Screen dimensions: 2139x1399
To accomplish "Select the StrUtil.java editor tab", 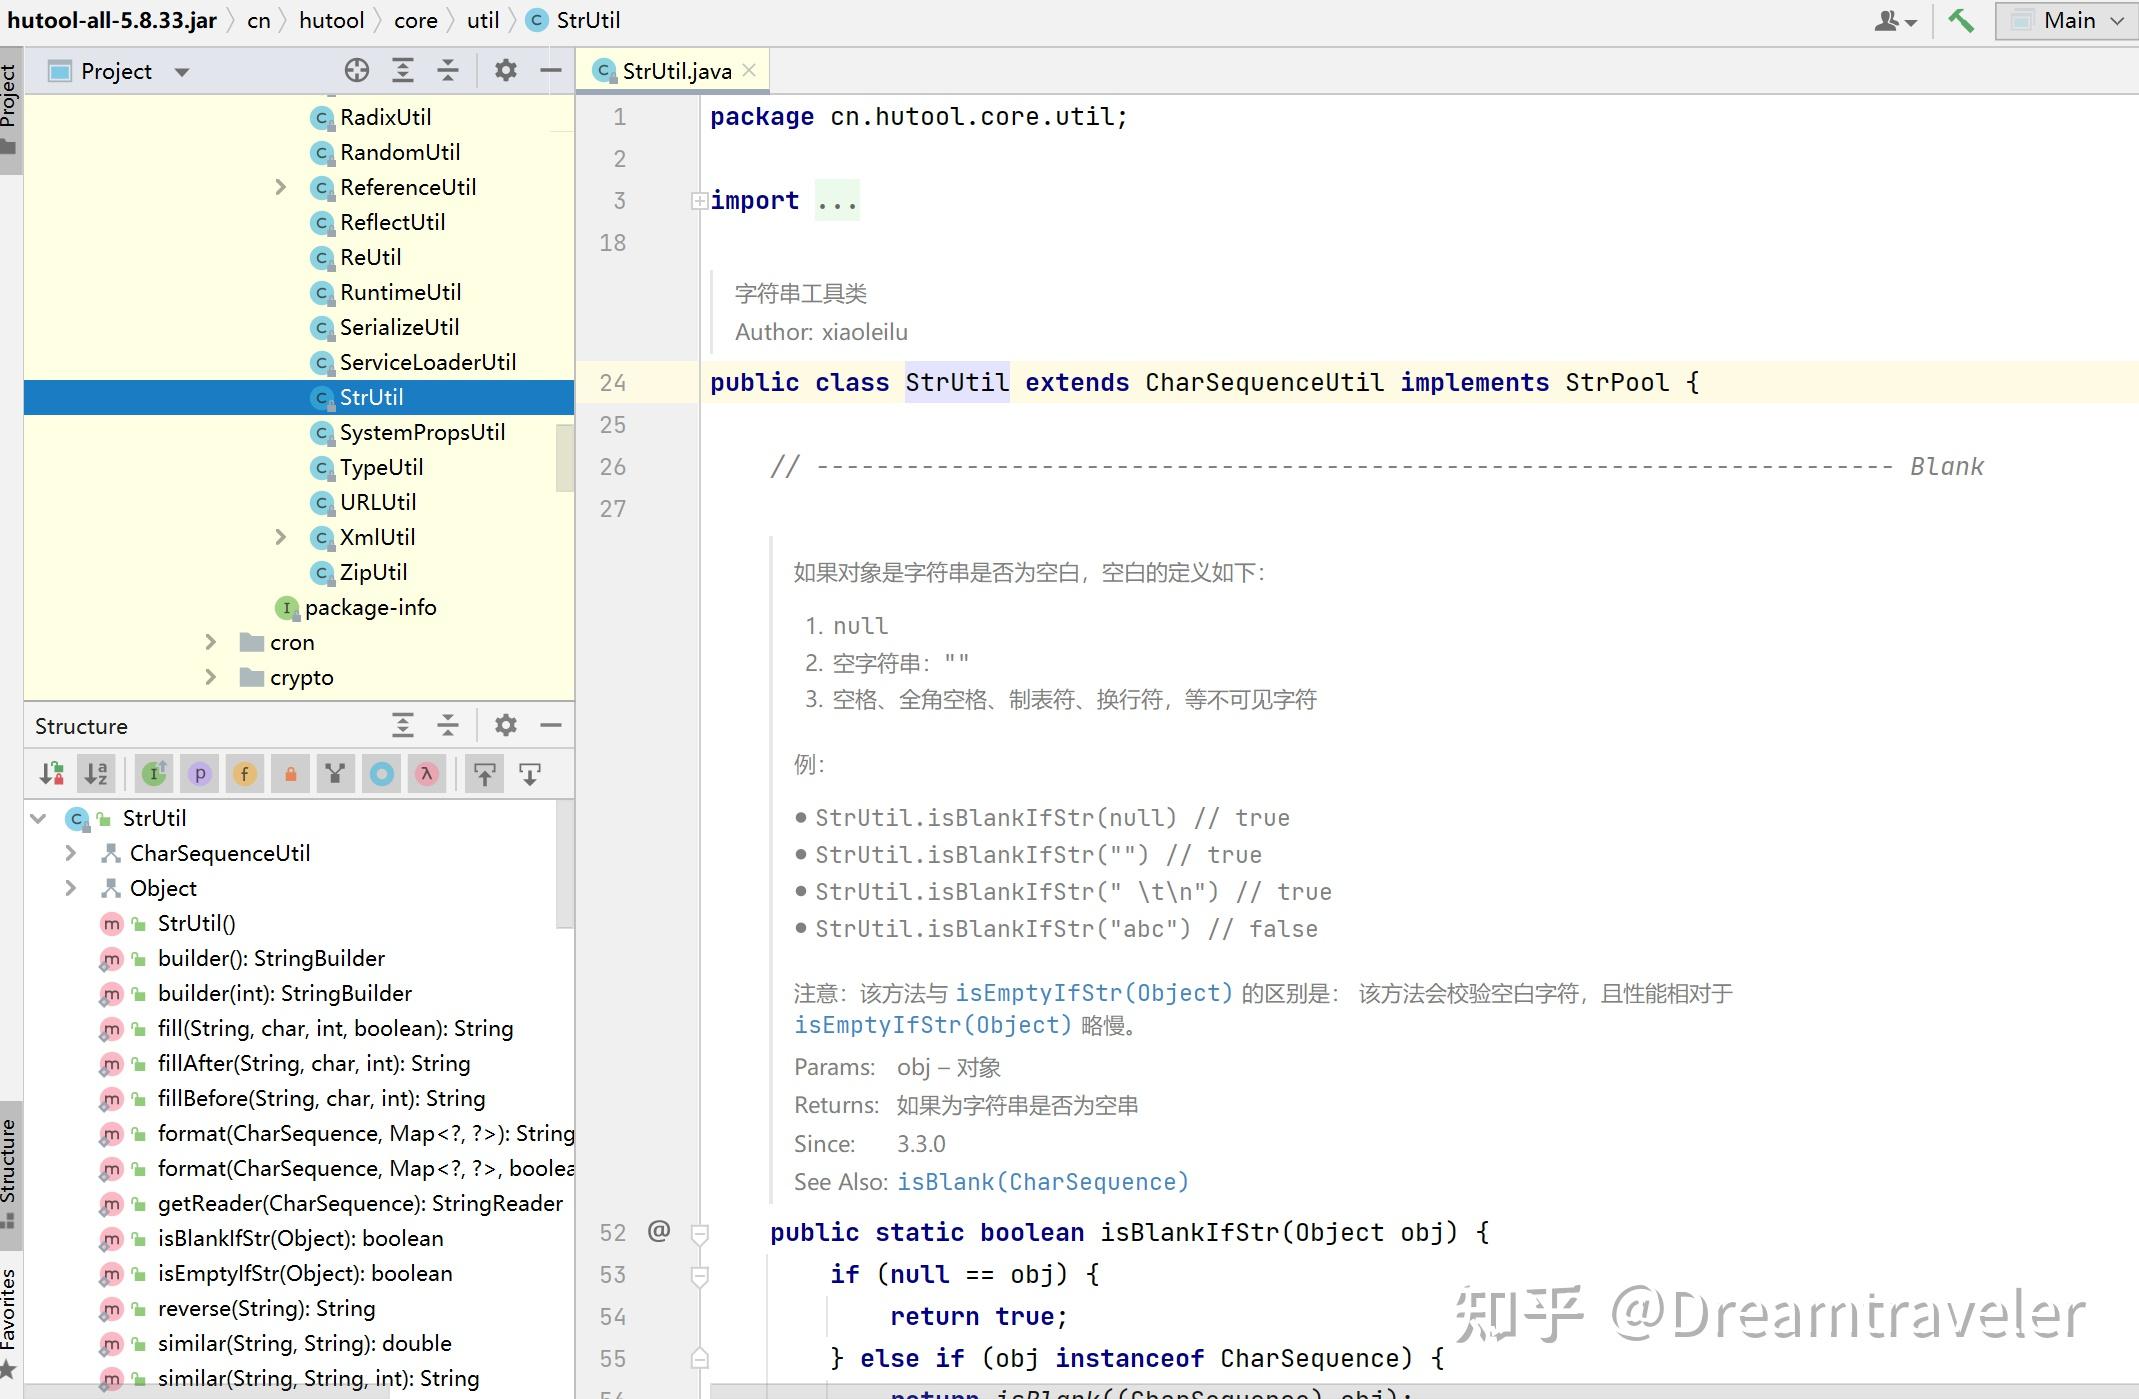I will tap(675, 71).
